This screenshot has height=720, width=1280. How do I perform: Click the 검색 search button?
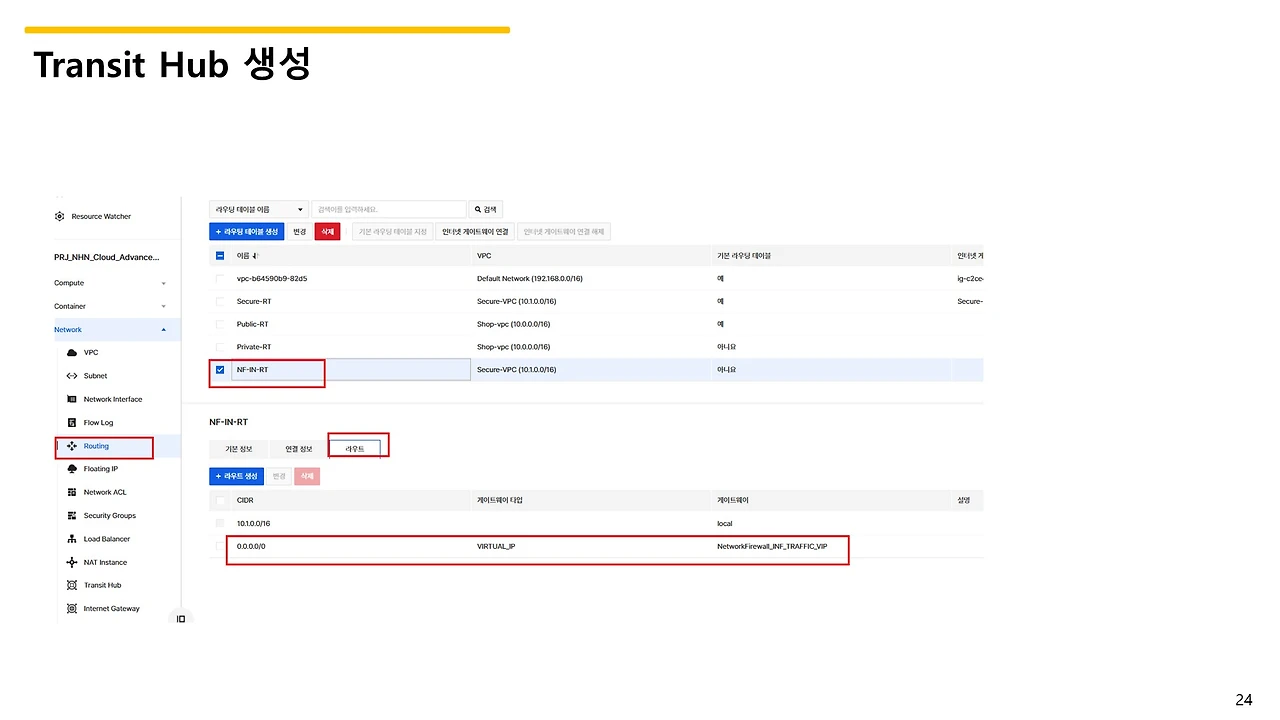click(485, 210)
